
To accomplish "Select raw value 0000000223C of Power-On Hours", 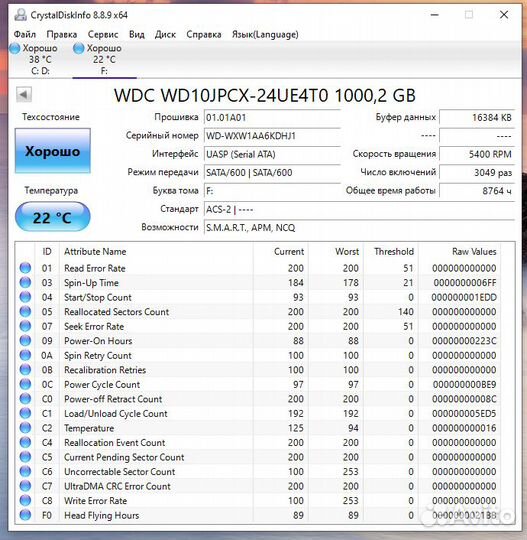I will [x=464, y=341].
